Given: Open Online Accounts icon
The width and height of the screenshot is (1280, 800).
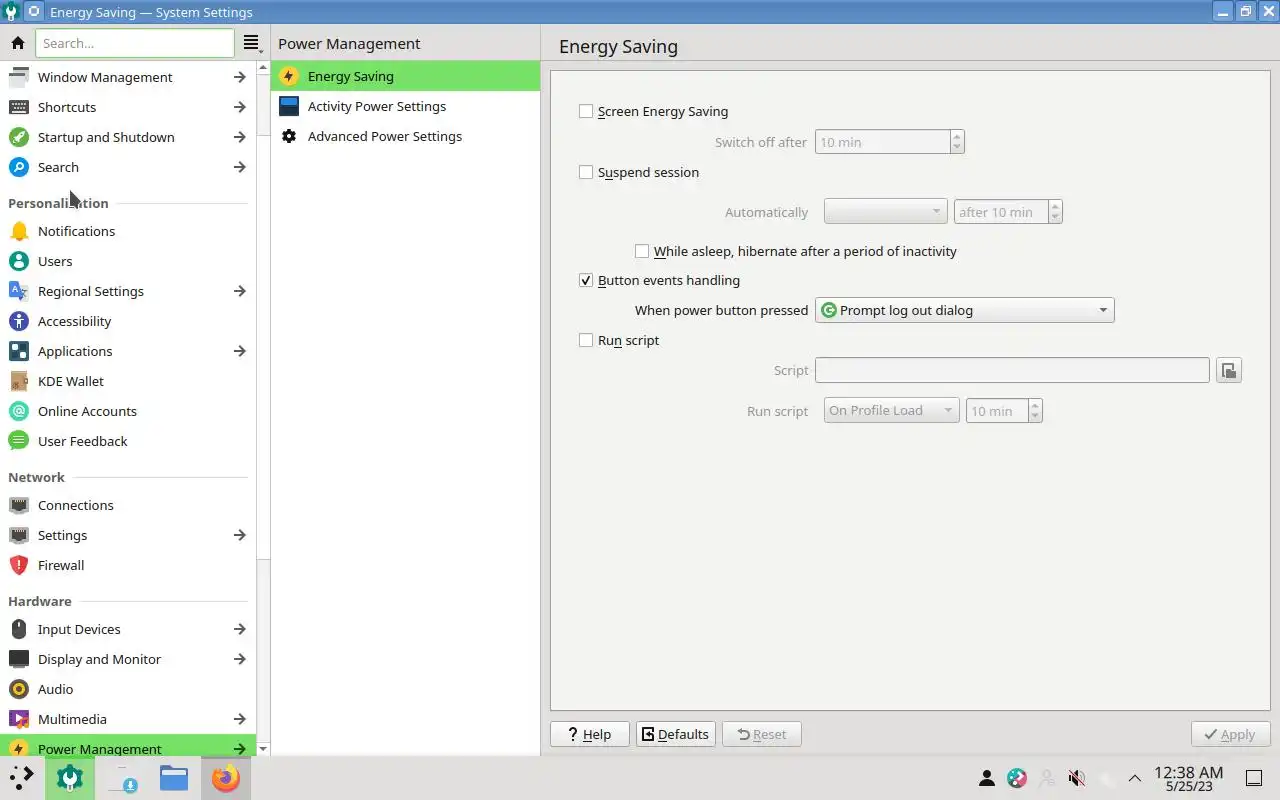Looking at the screenshot, I should tap(19, 411).
